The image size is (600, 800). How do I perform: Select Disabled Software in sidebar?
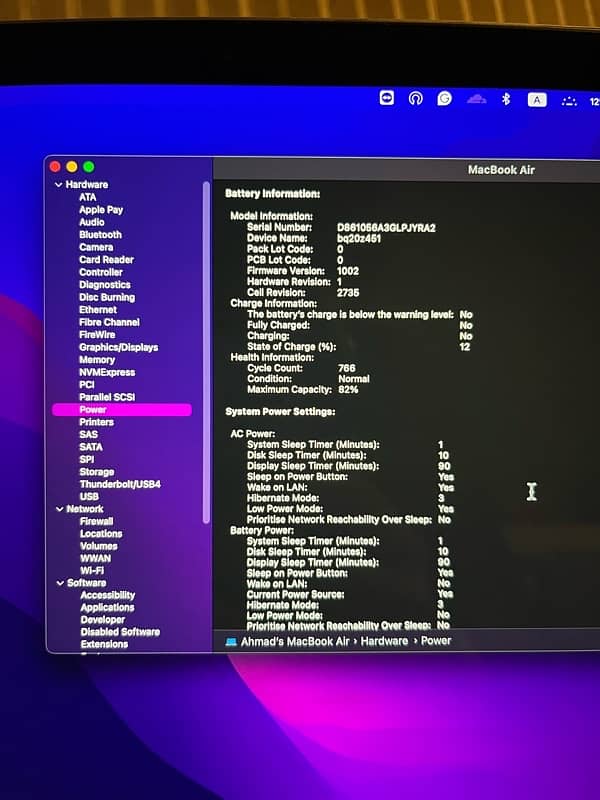120,632
